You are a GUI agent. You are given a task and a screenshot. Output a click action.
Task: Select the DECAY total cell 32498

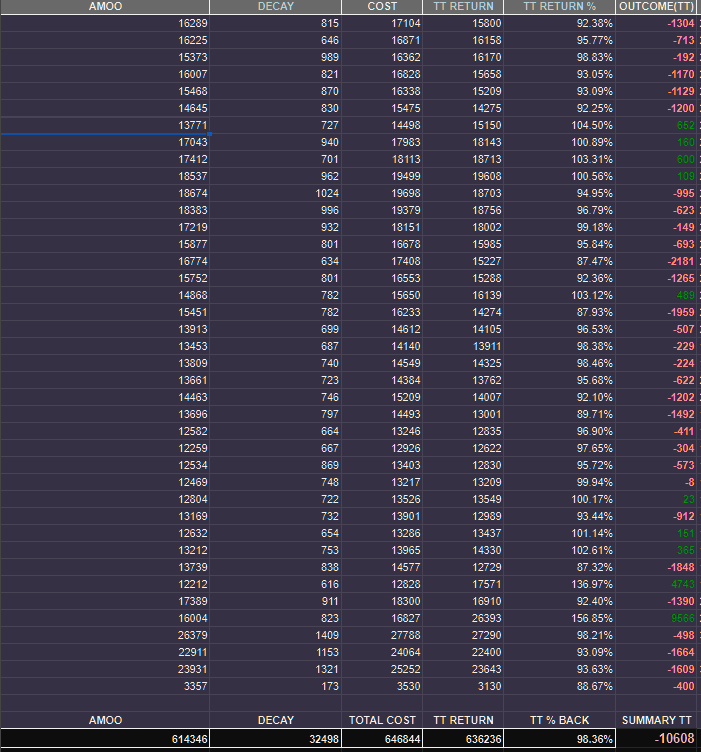pyautogui.click(x=275, y=739)
